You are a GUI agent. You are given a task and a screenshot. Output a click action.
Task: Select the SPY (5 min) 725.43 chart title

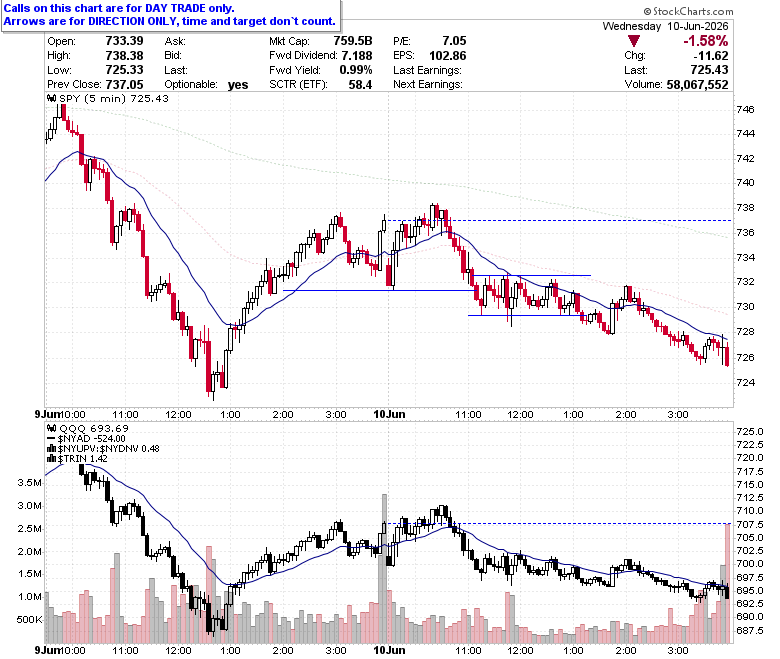[x=114, y=98]
